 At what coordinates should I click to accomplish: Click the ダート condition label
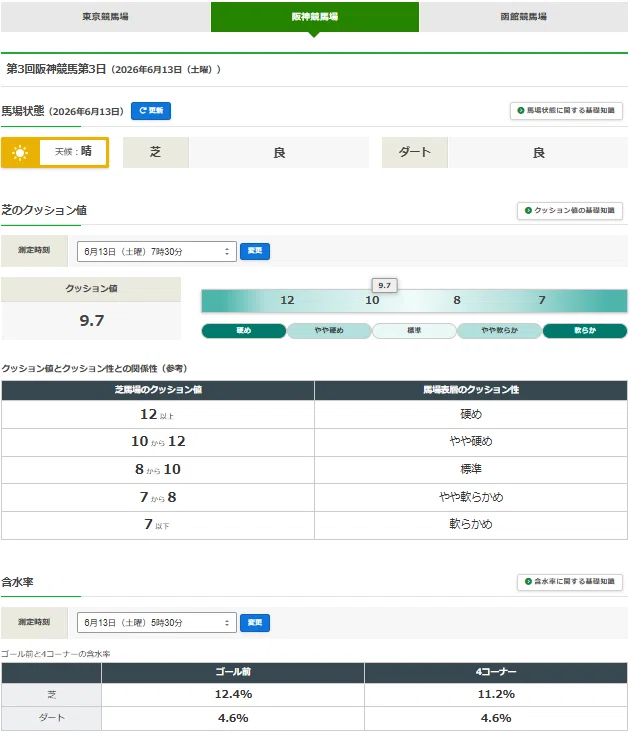pyautogui.click(x=415, y=152)
